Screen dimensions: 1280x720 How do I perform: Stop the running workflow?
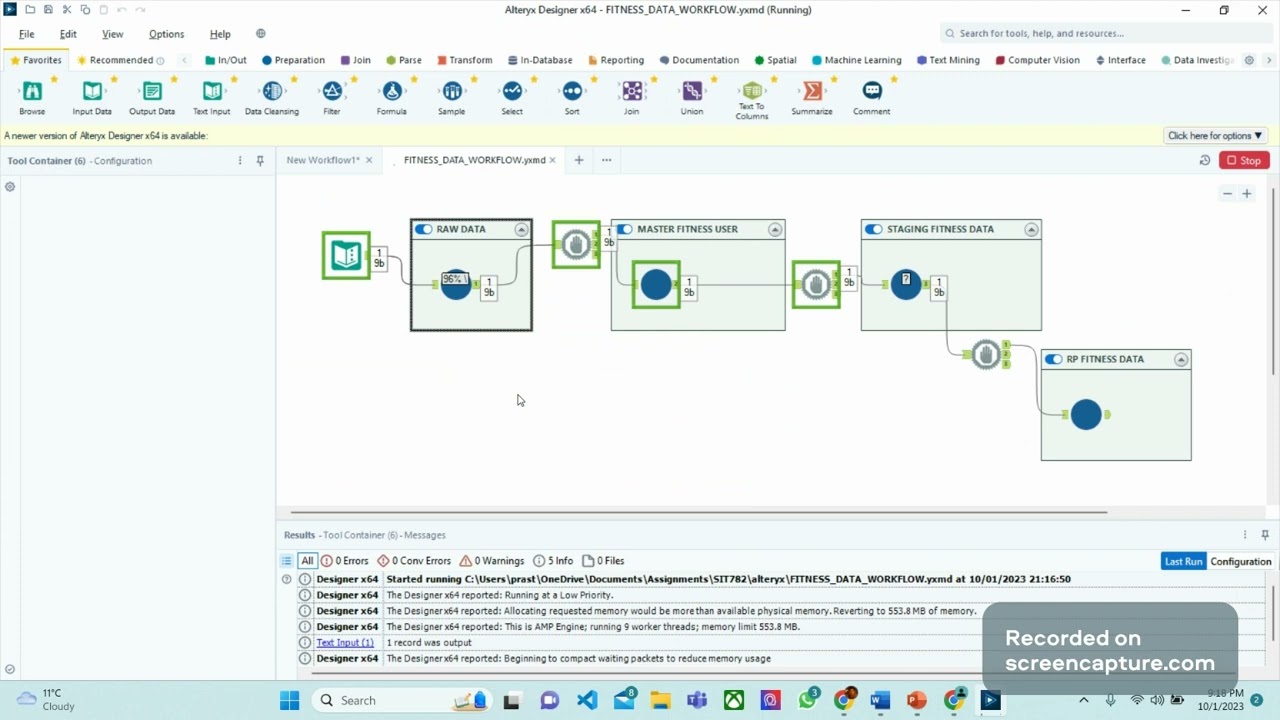pyautogui.click(x=1245, y=160)
